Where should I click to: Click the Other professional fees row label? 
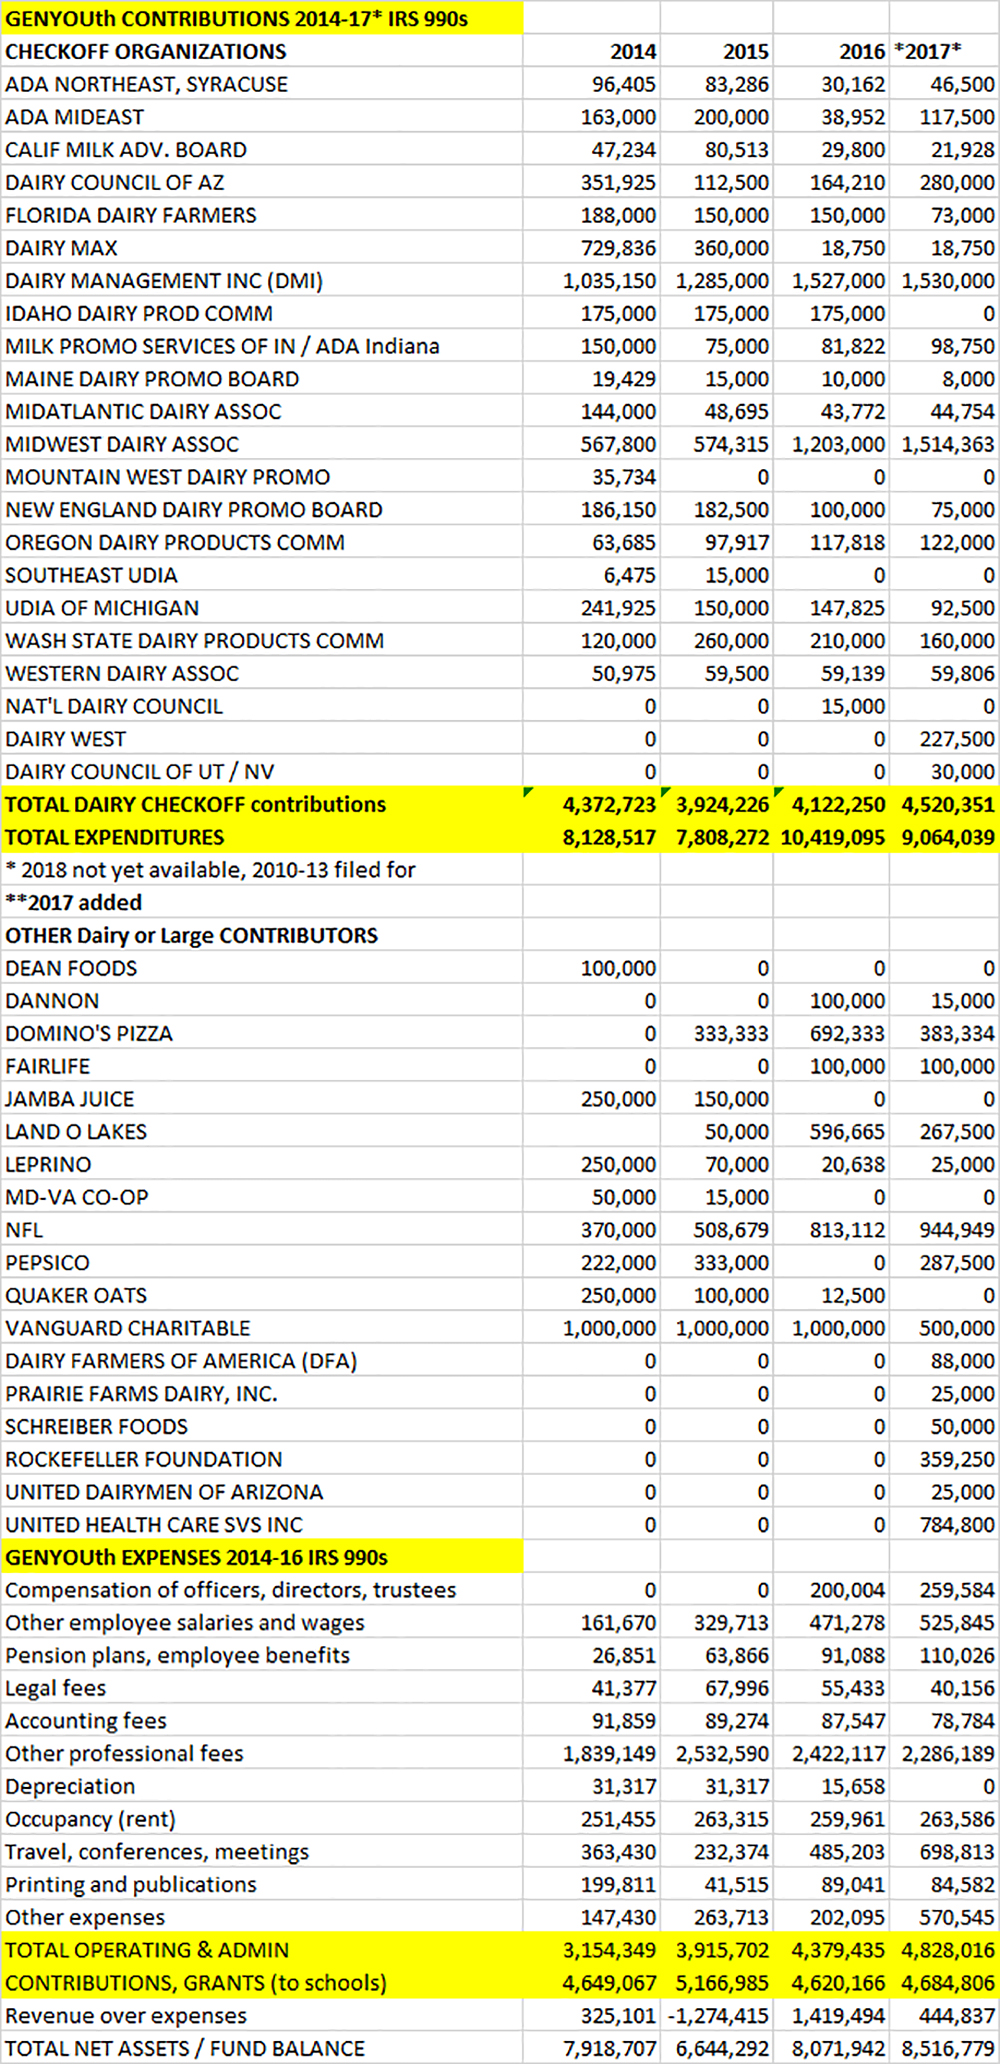[x=125, y=1754]
